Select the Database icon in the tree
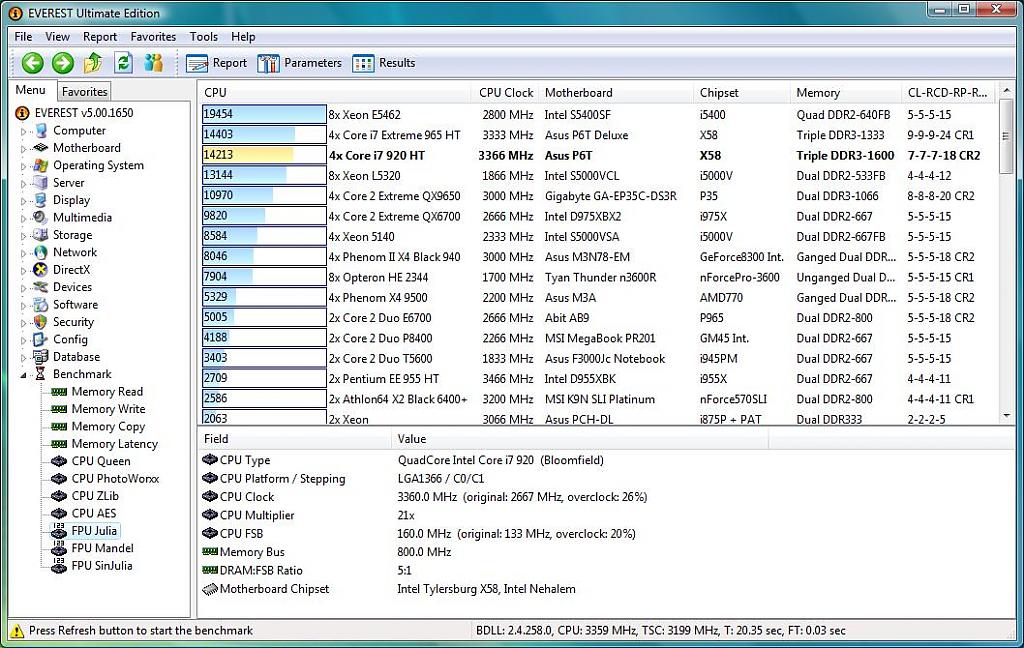This screenshot has height=648, width=1024. 40,357
